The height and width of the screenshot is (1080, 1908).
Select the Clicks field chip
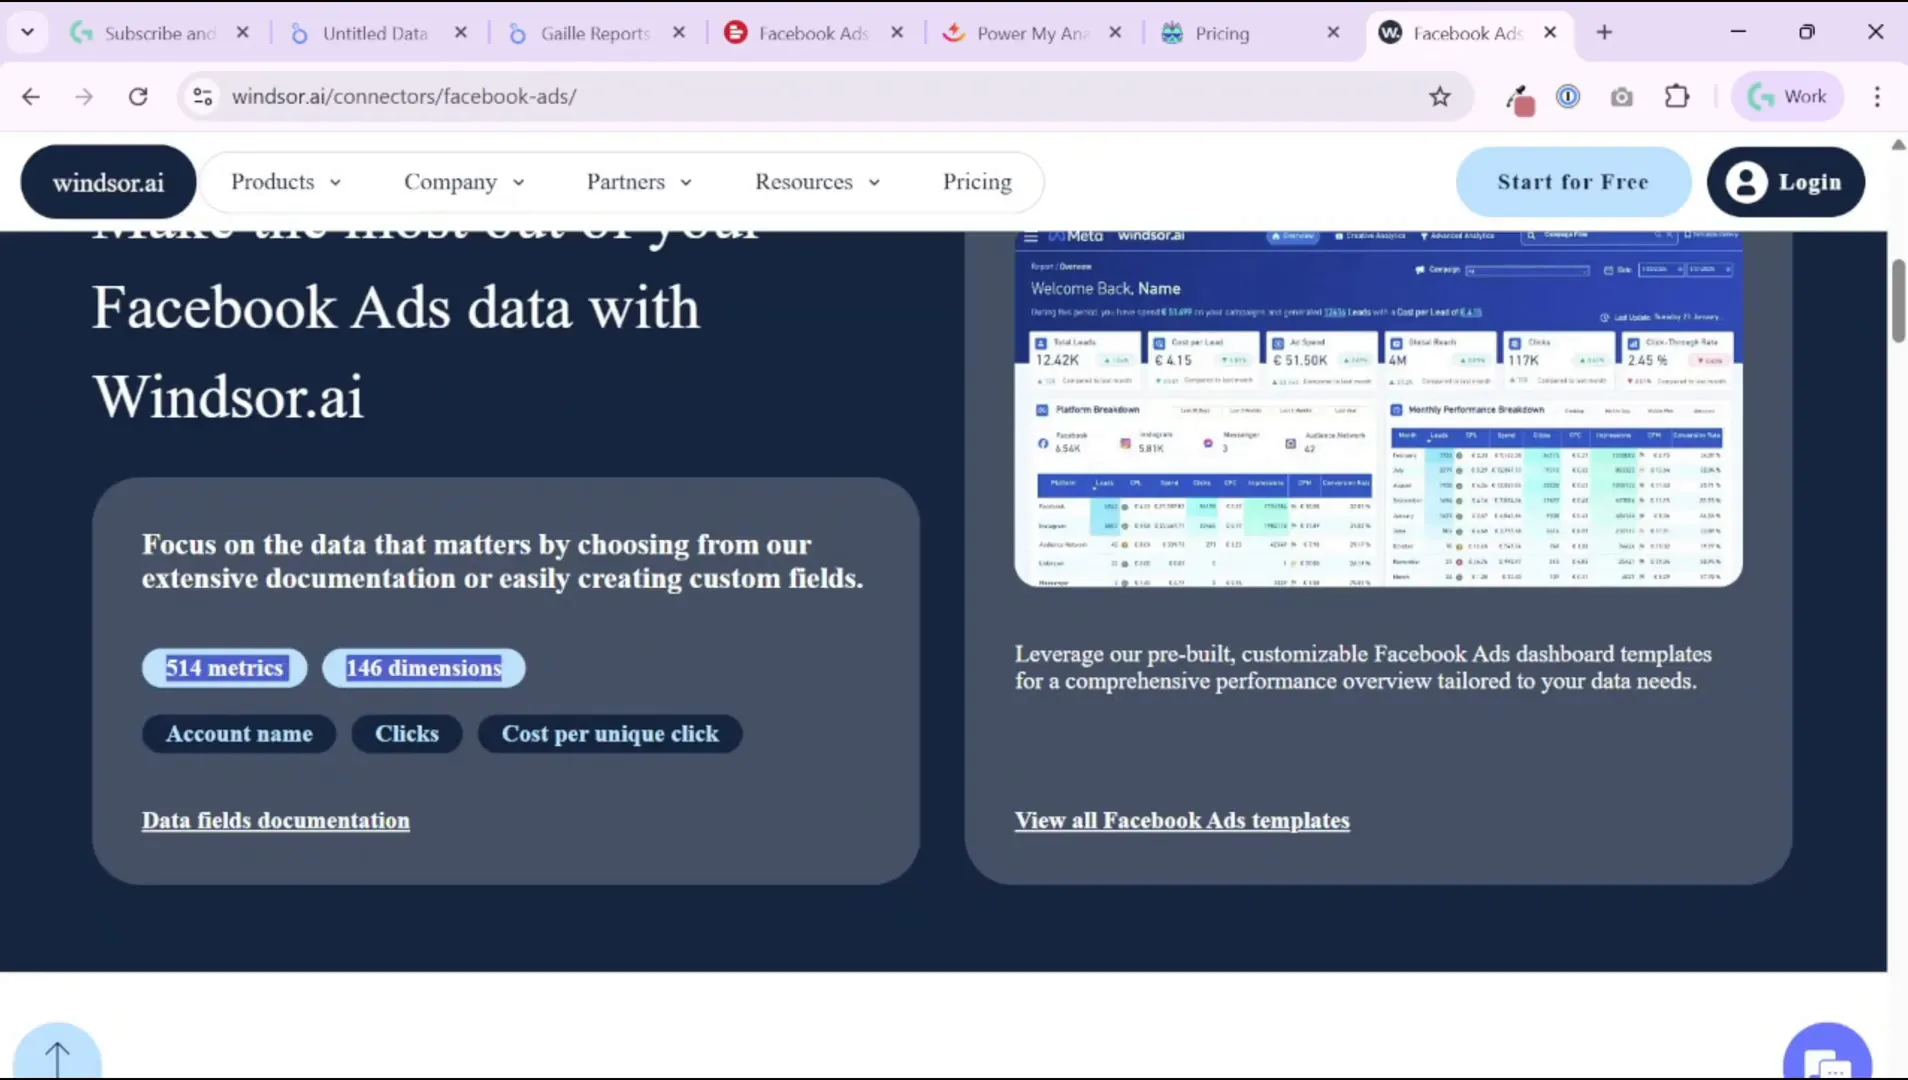pos(406,733)
